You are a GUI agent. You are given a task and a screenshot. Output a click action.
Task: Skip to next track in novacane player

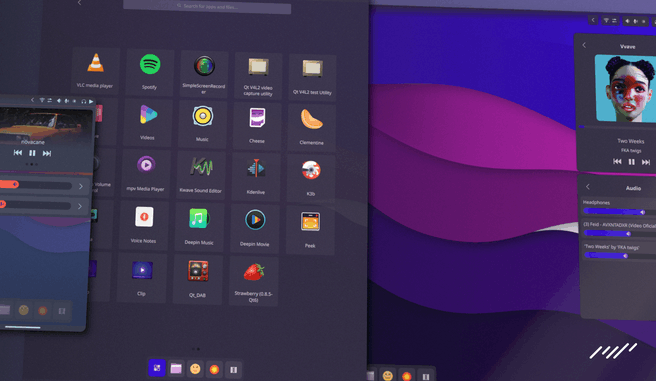[47, 153]
